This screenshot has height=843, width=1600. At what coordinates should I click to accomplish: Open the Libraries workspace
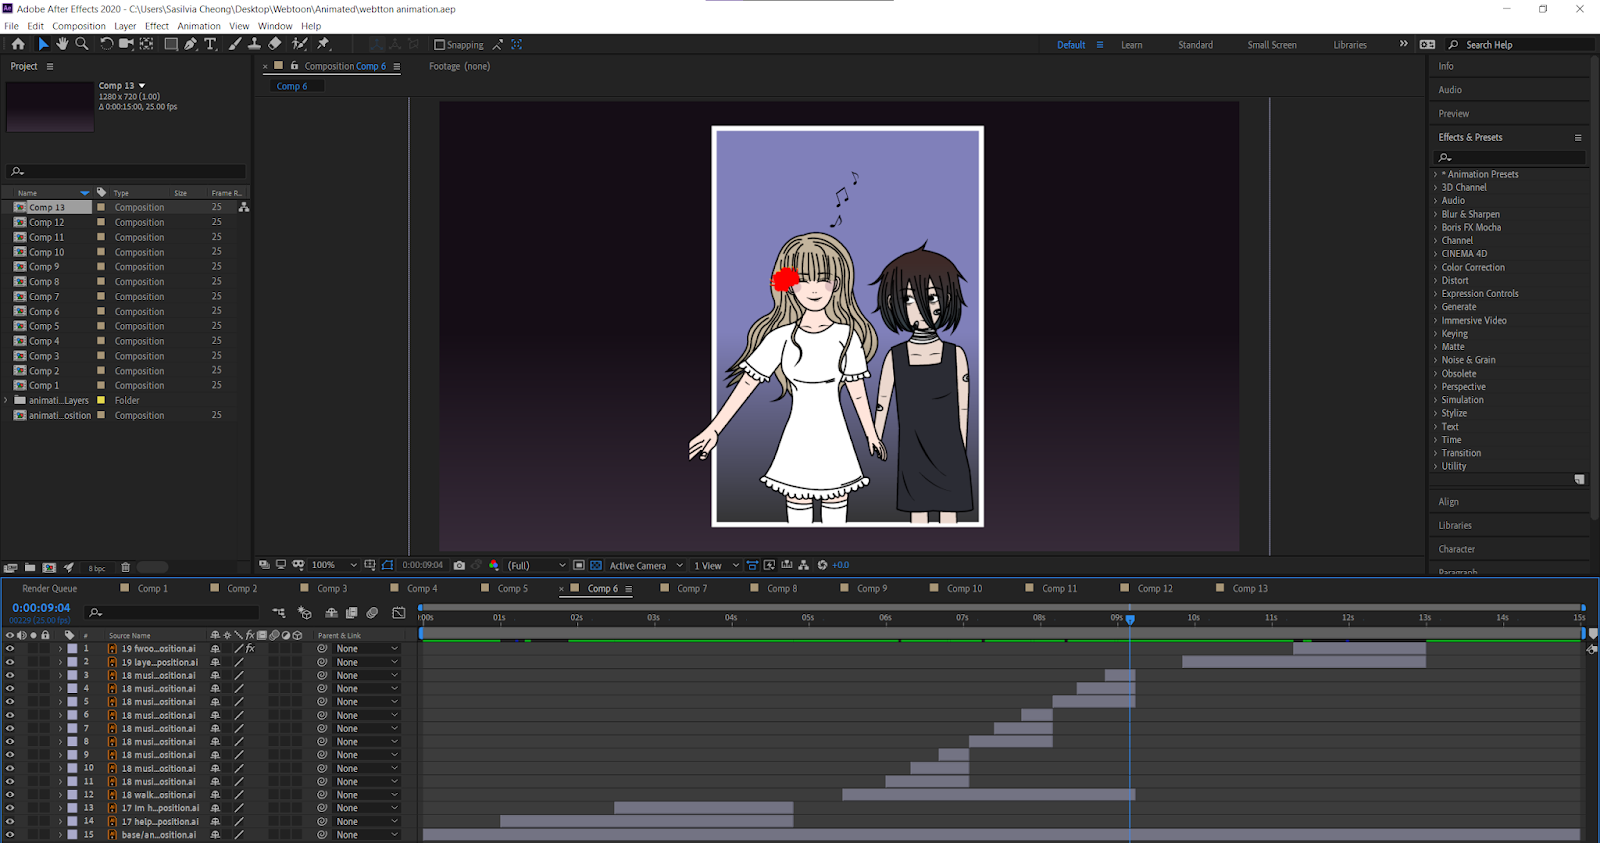[x=1350, y=45]
